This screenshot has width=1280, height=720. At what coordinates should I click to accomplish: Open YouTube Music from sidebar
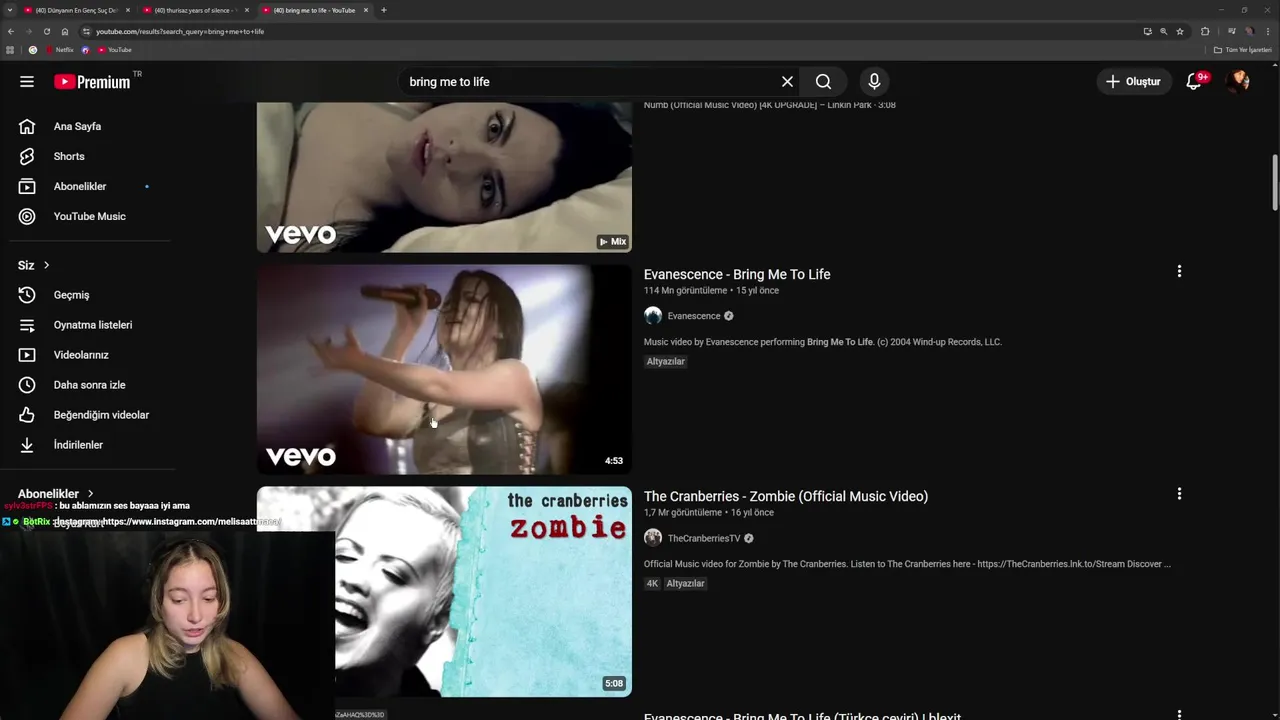[x=89, y=217]
